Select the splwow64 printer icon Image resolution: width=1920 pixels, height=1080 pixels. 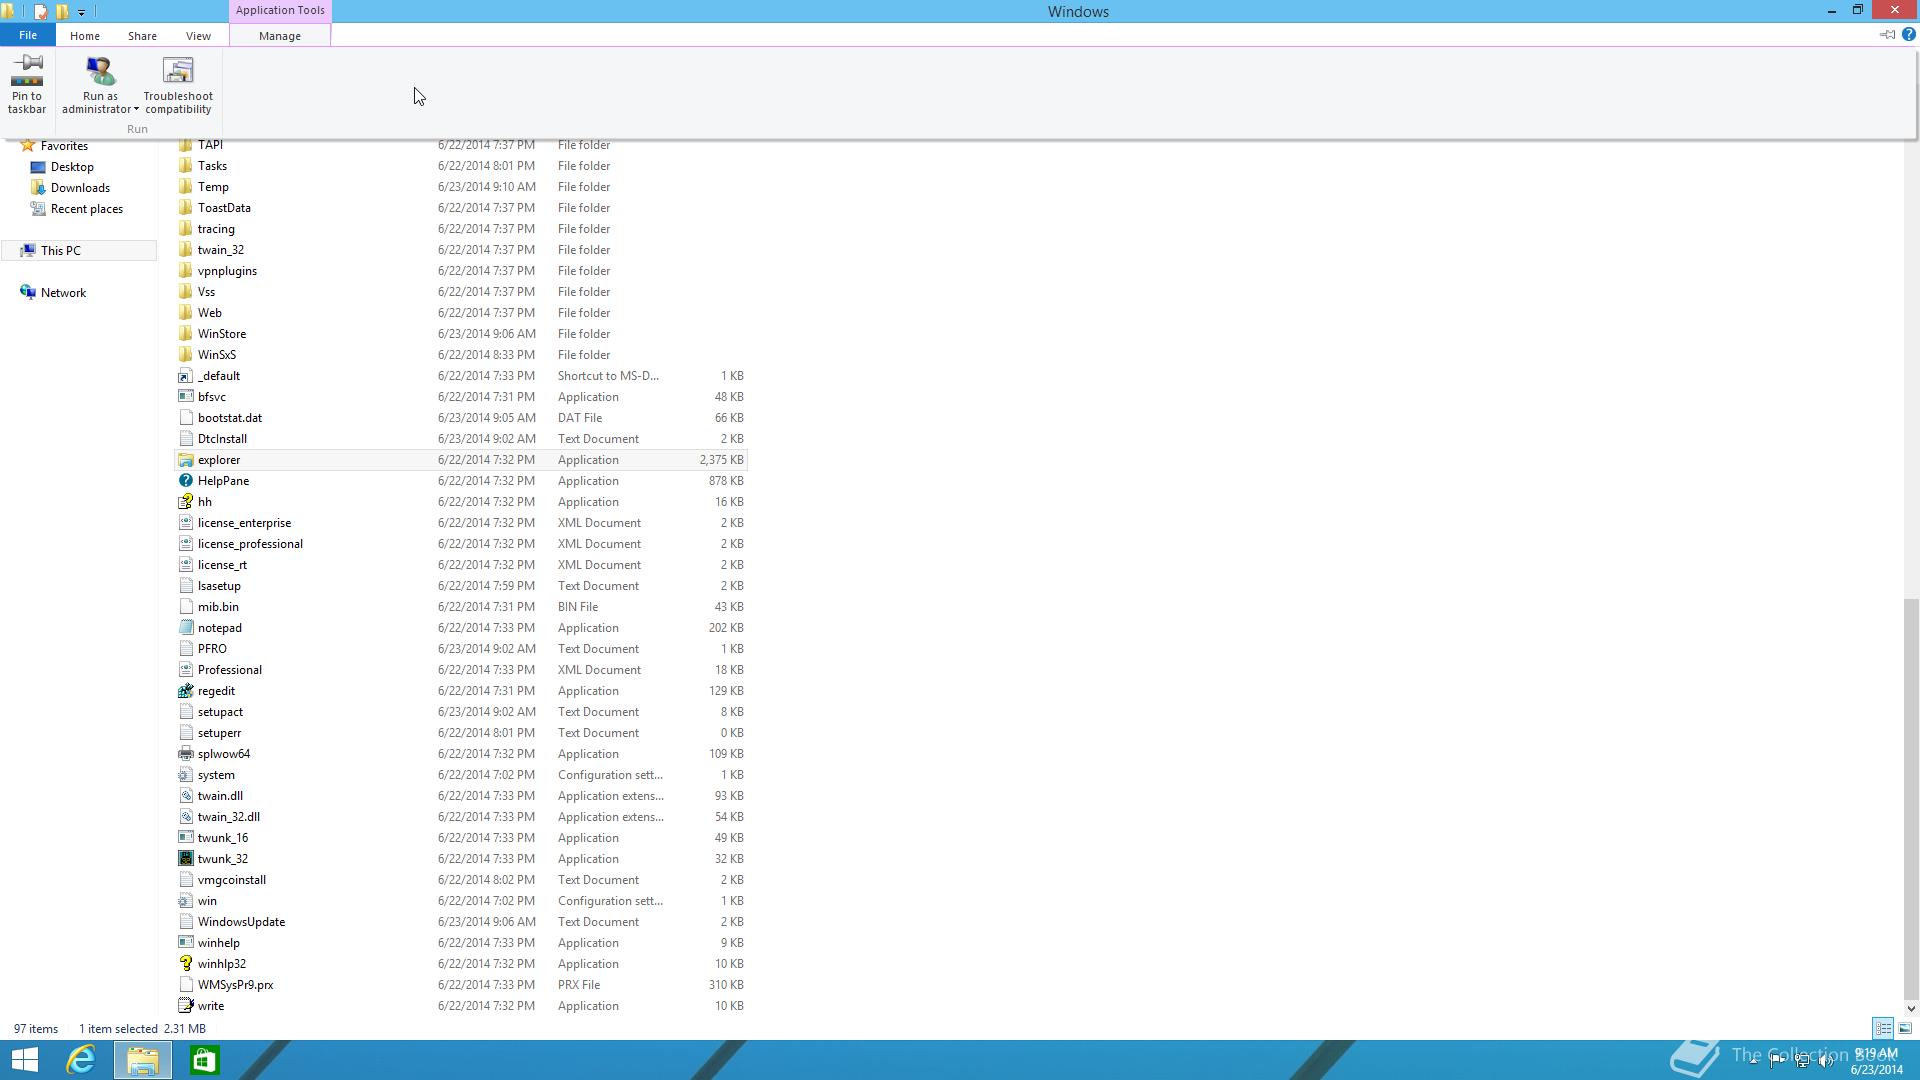185,754
